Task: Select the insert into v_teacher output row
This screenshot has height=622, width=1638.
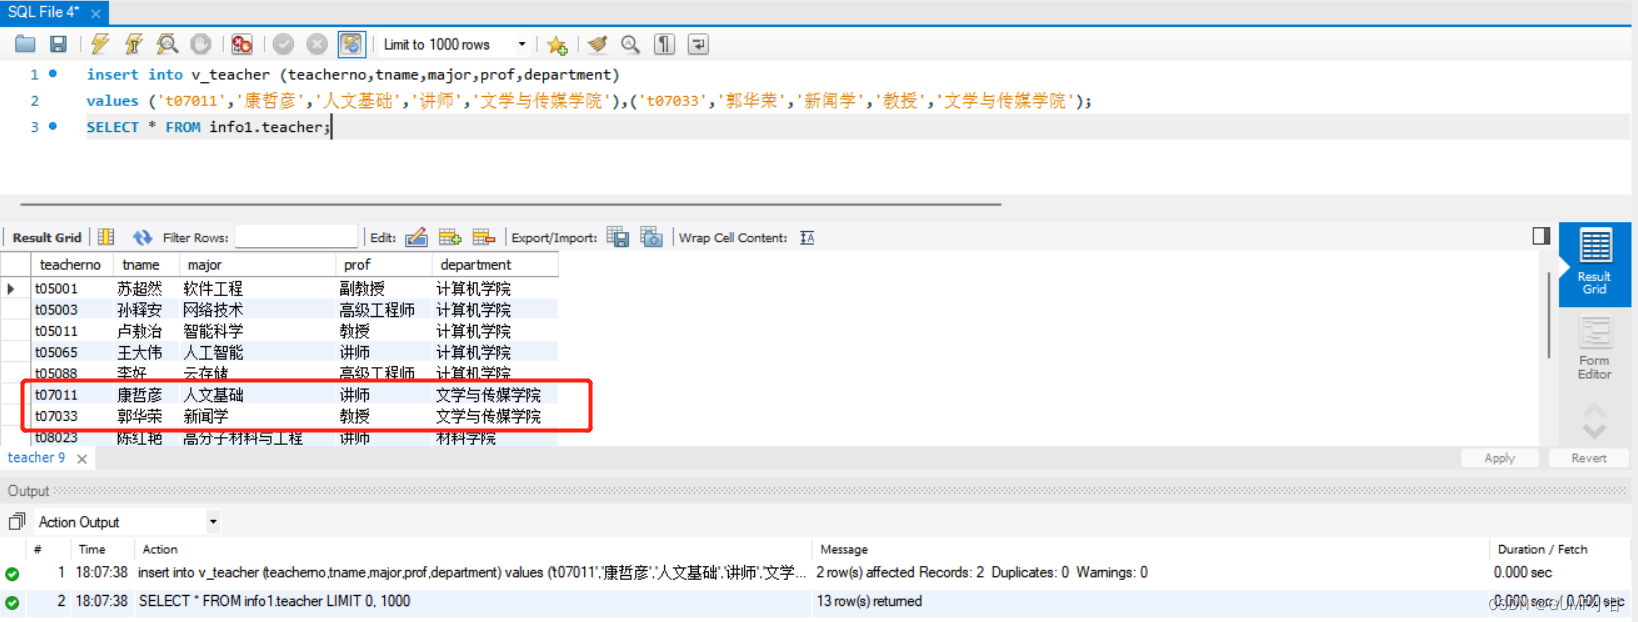Action: (814, 573)
